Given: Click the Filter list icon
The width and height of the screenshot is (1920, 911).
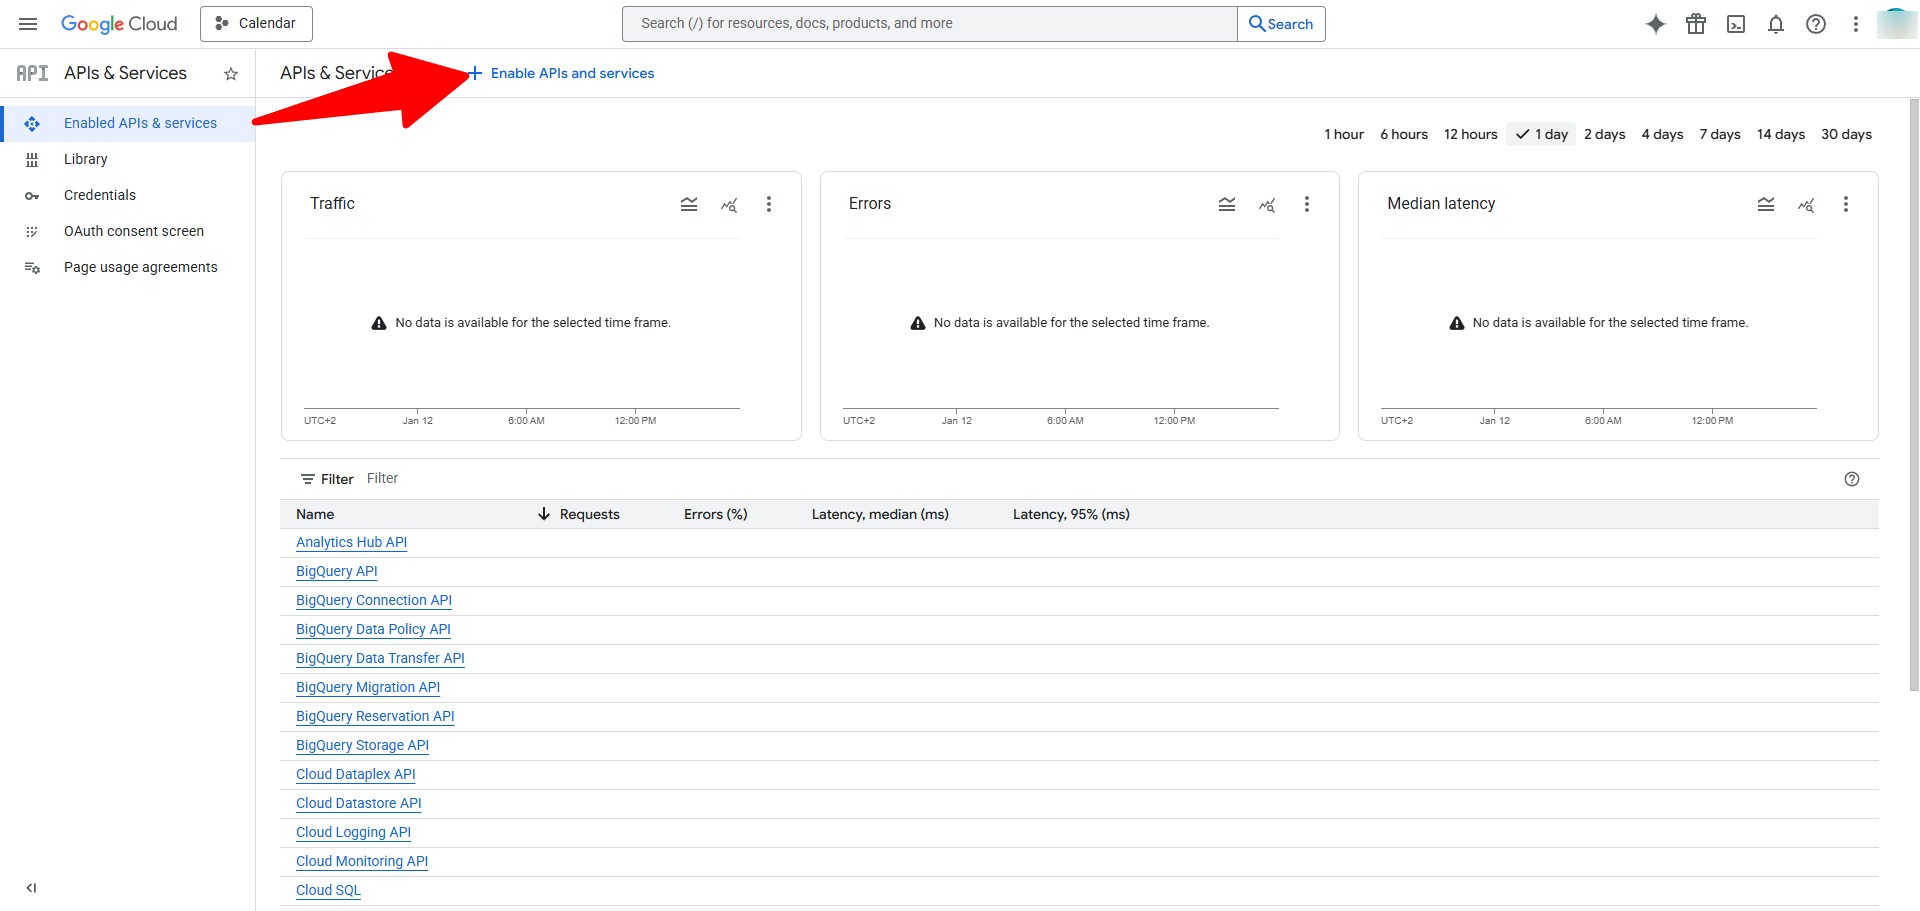Looking at the screenshot, I should pos(308,480).
